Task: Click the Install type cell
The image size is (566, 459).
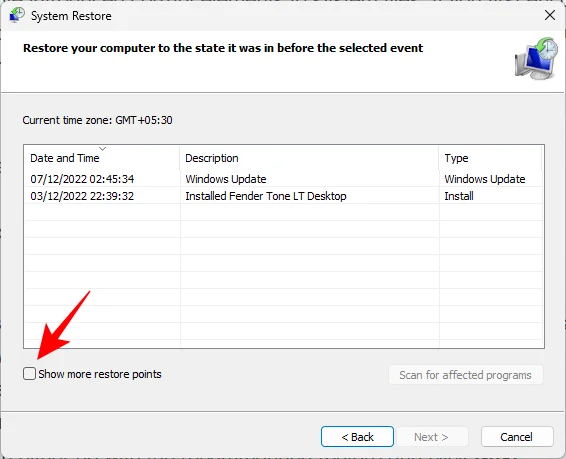Action: coord(459,196)
